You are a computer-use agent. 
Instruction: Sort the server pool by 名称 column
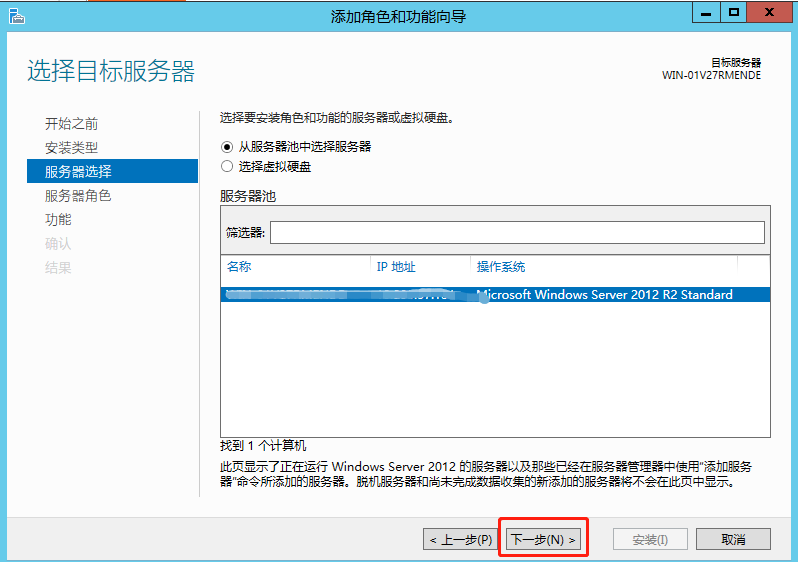pos(295,267)
